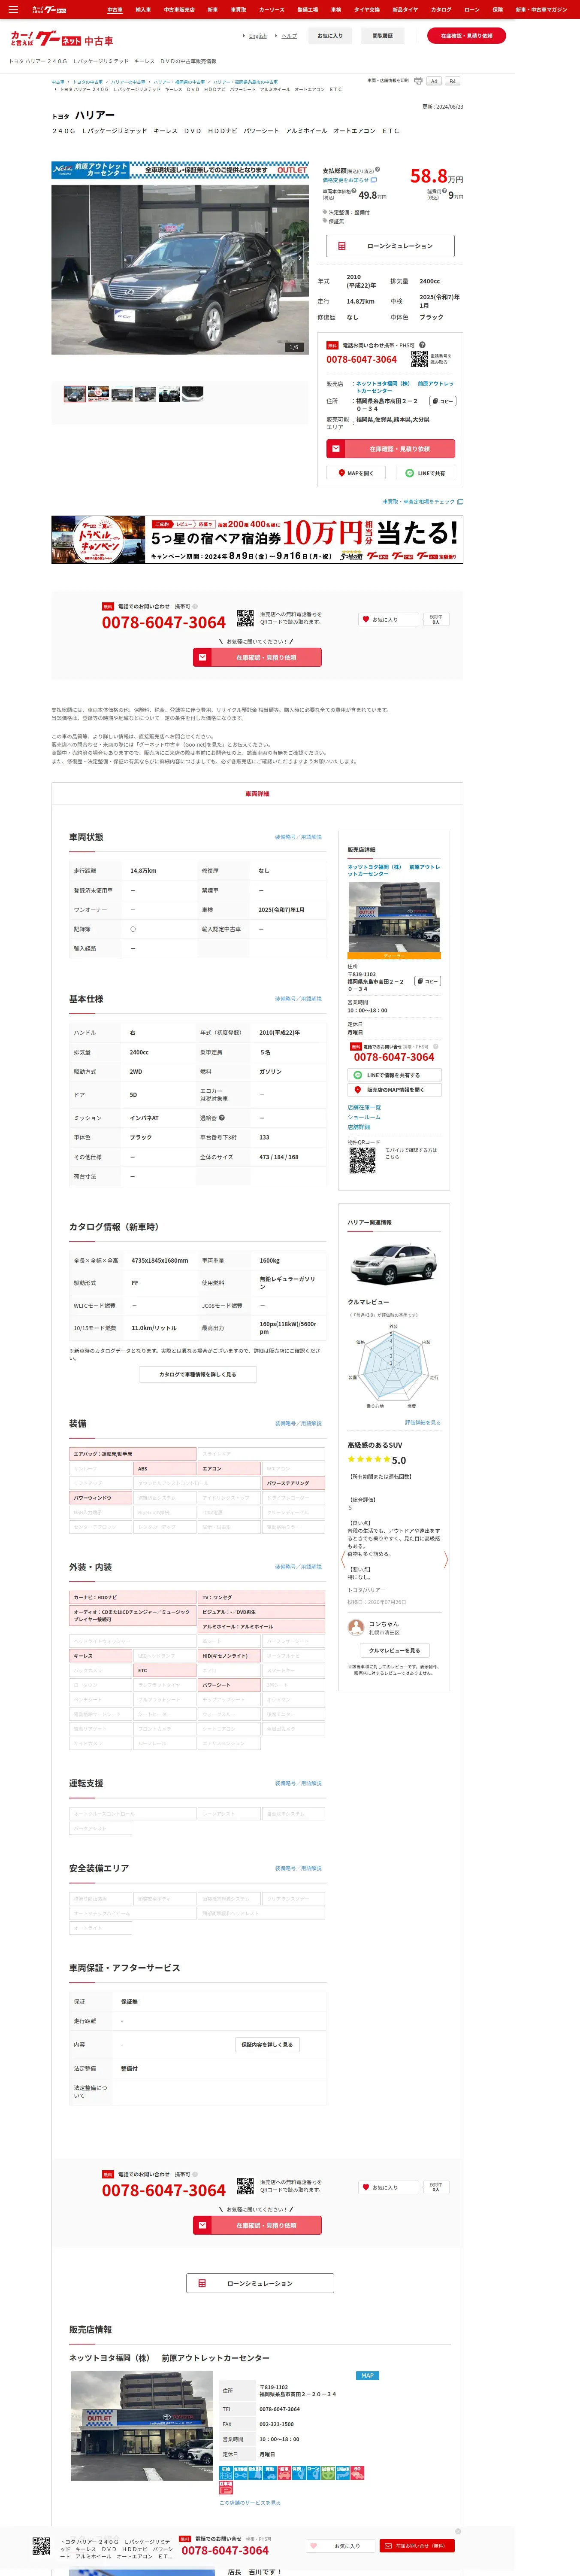This screenshot has height=2576, width=580.
Task: Copy the dealer address with コピー button
Action: 443,401
